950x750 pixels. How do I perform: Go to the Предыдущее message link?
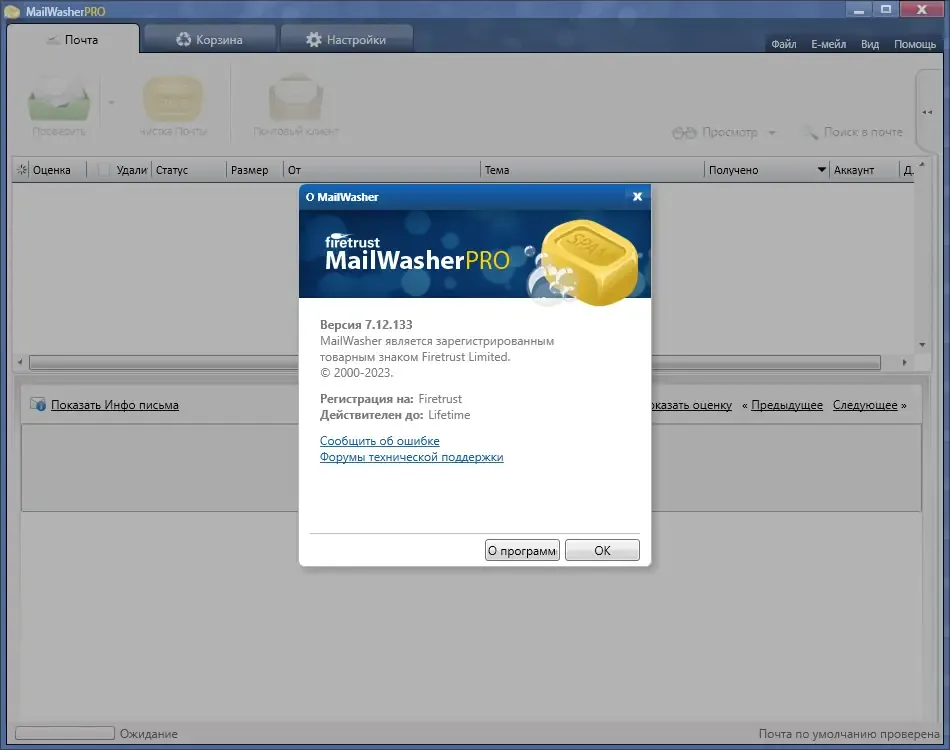click(786, 405)
